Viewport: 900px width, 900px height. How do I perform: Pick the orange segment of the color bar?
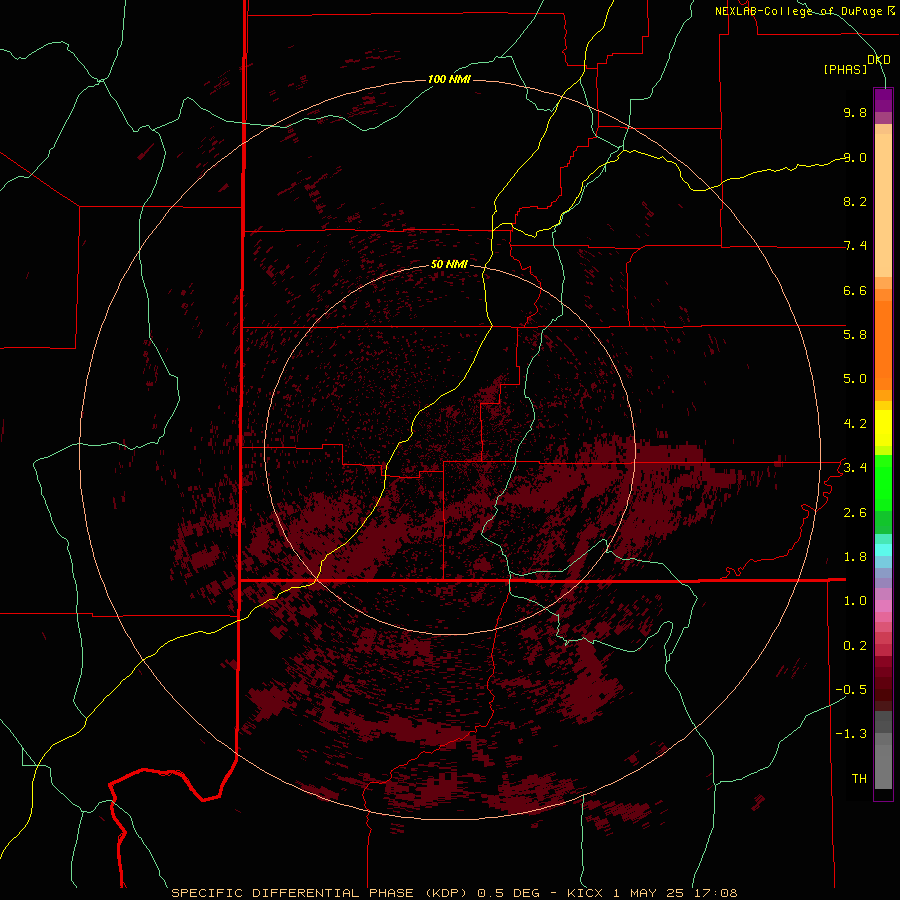[x=883, y=345]
